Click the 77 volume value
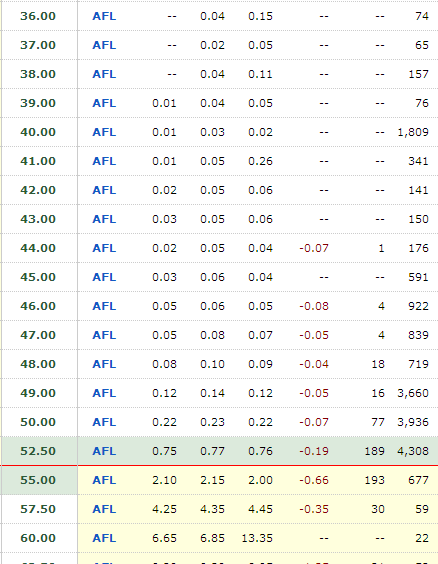The width and height of the screenshot is (438, 564). 378,422
